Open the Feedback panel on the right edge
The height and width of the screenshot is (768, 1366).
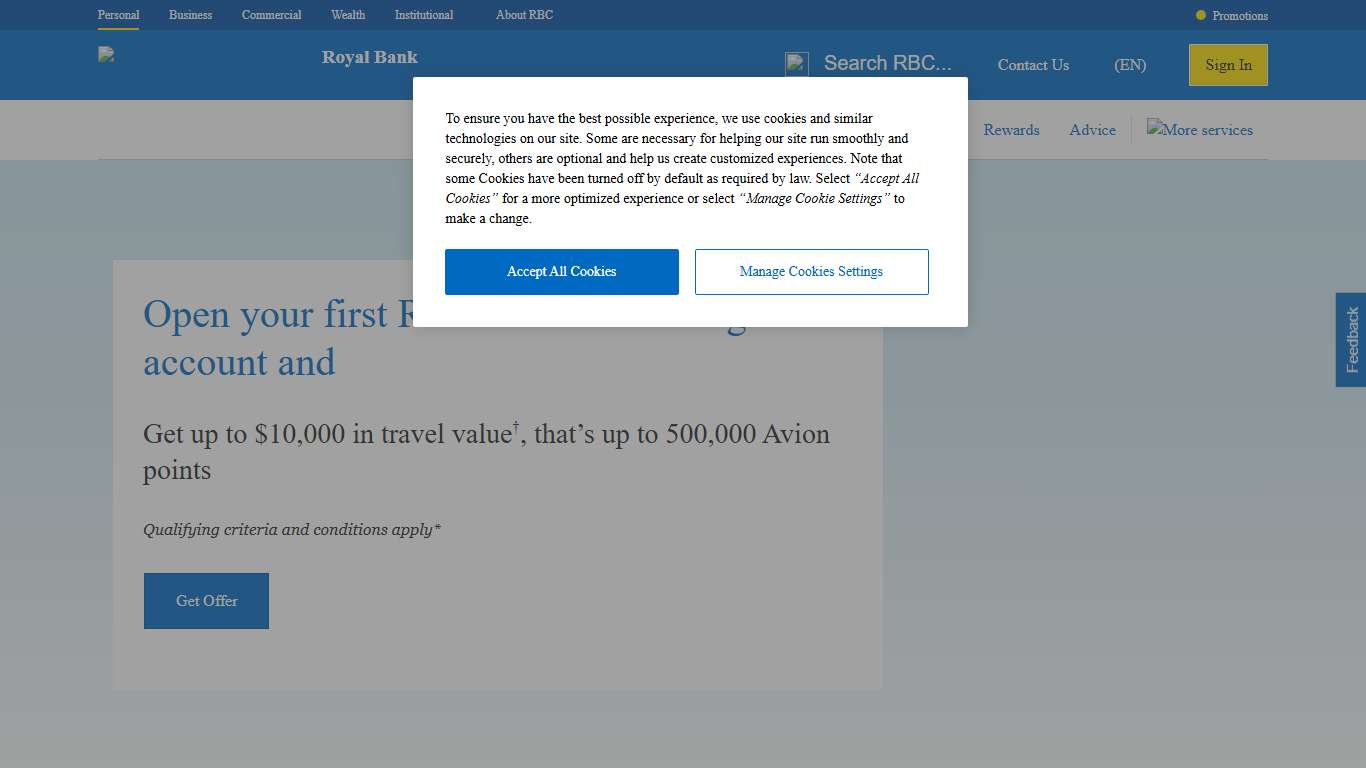tap(1351, 340)
